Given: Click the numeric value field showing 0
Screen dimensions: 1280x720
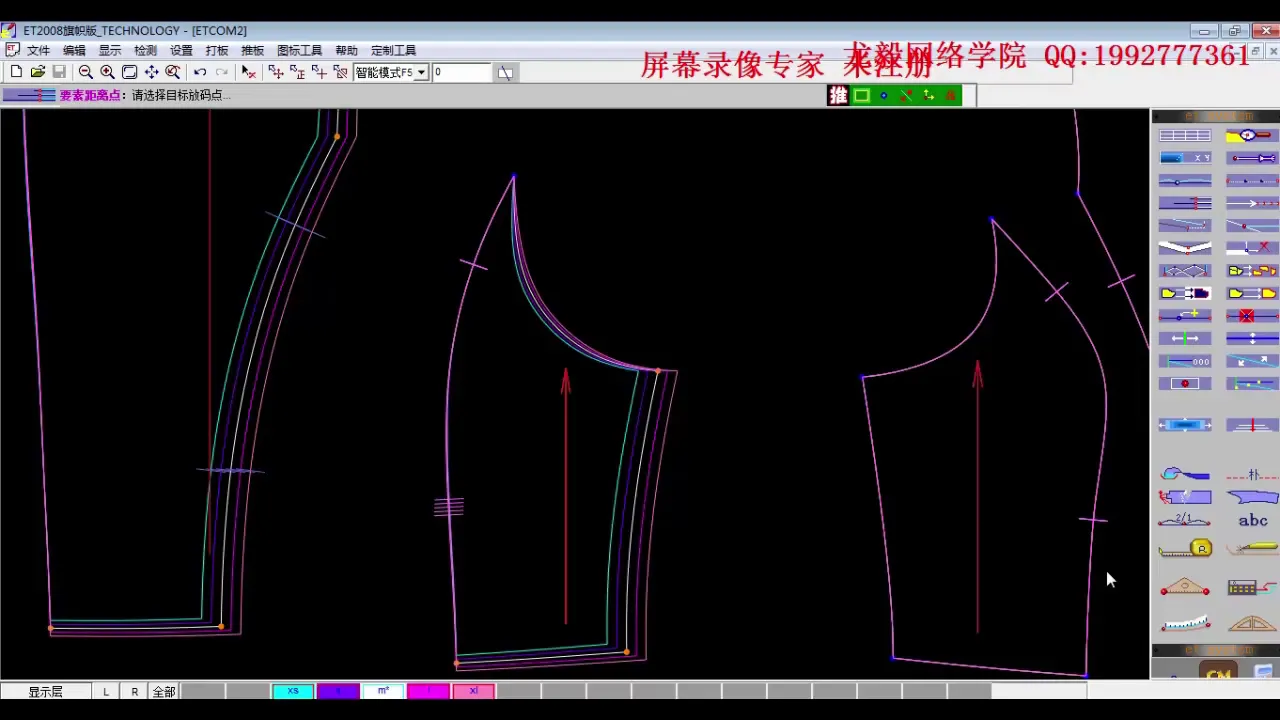Looking at the screenshot, I should tap(461, 72).
